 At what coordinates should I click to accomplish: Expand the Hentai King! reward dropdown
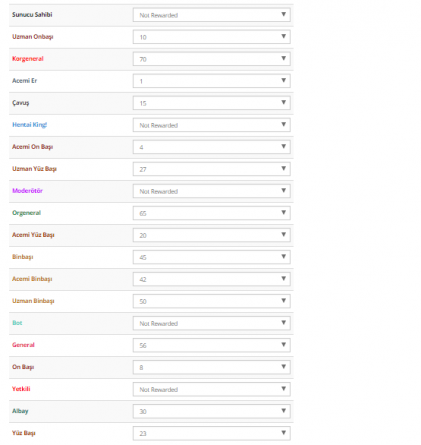coord(211,125)
